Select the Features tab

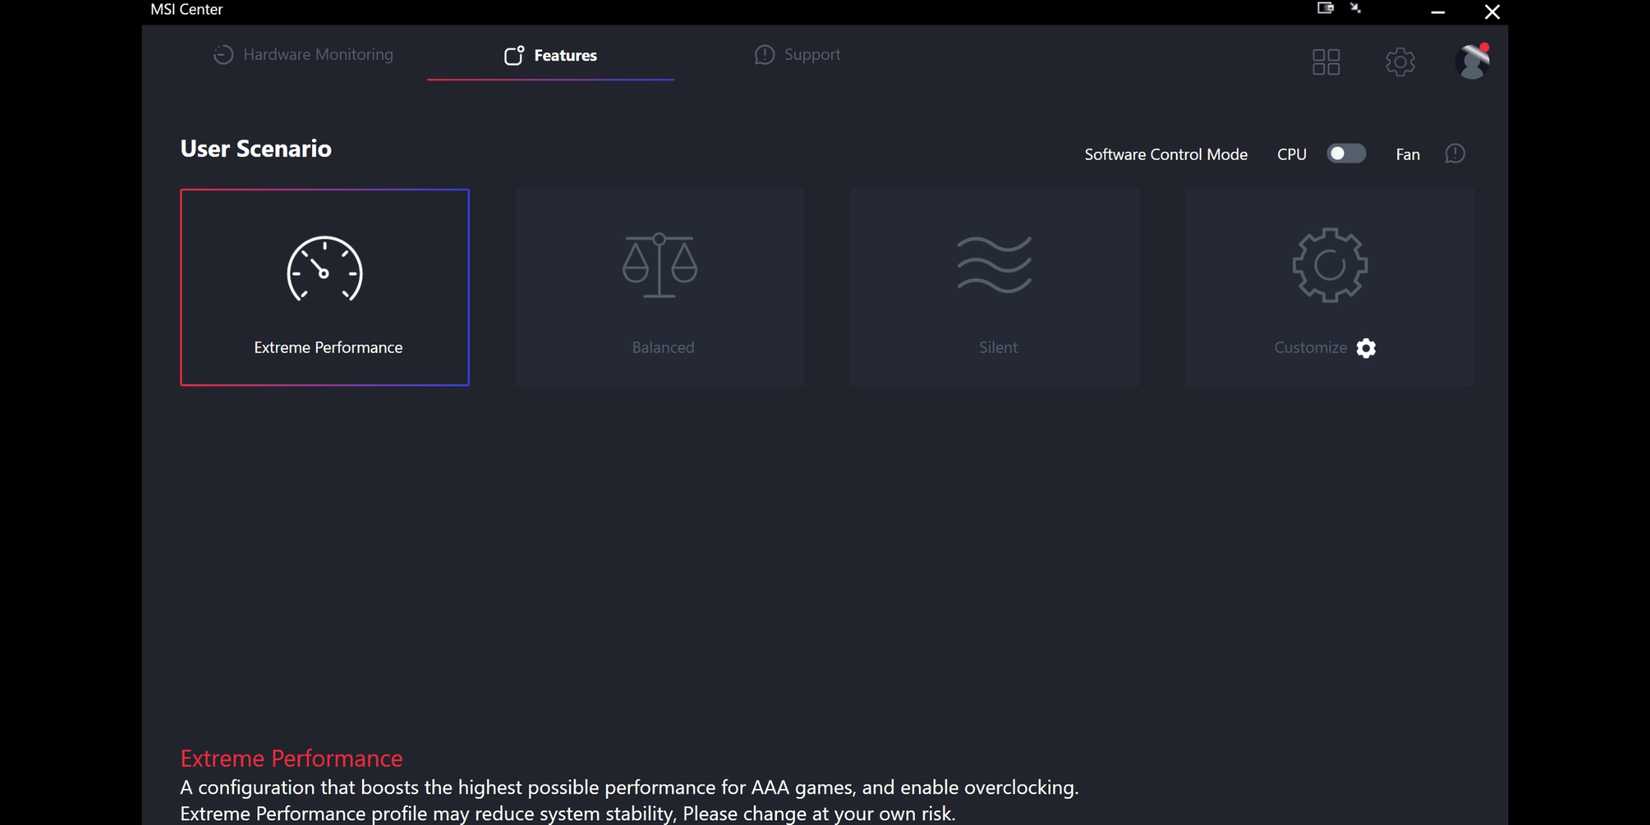tap(550, 56)
